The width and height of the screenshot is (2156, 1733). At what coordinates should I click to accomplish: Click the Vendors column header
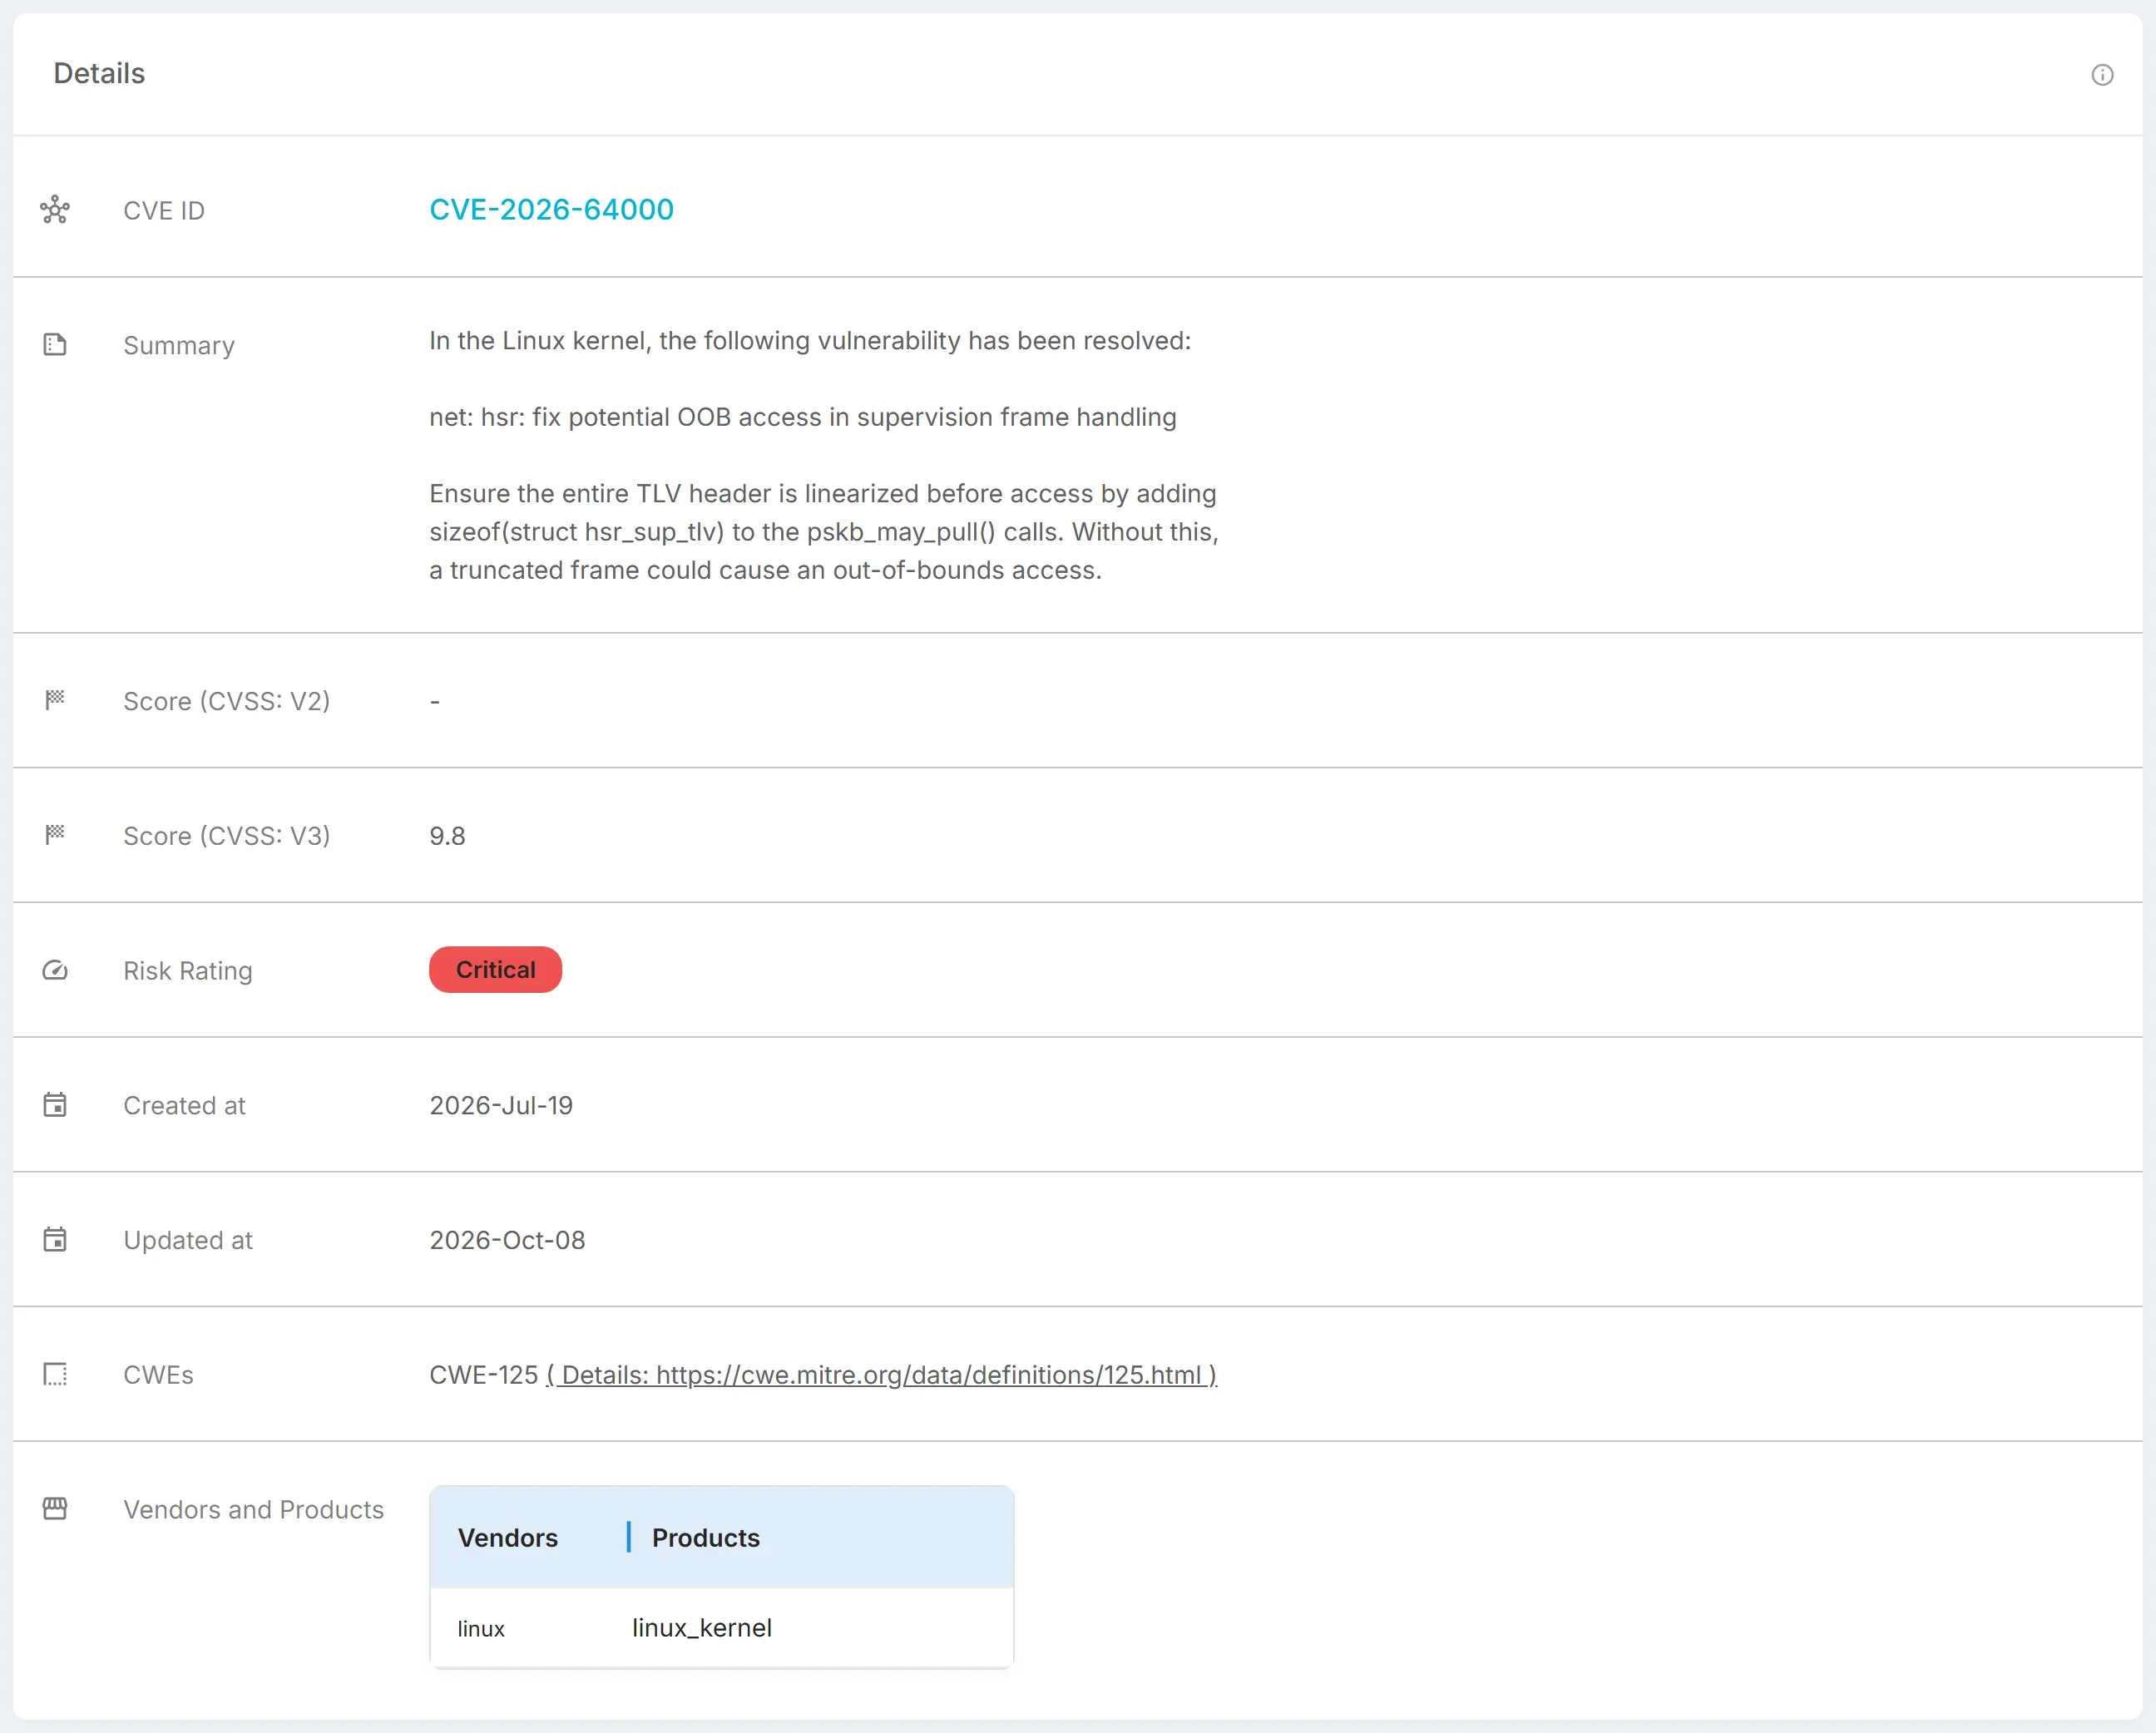tap(508, 1538)
